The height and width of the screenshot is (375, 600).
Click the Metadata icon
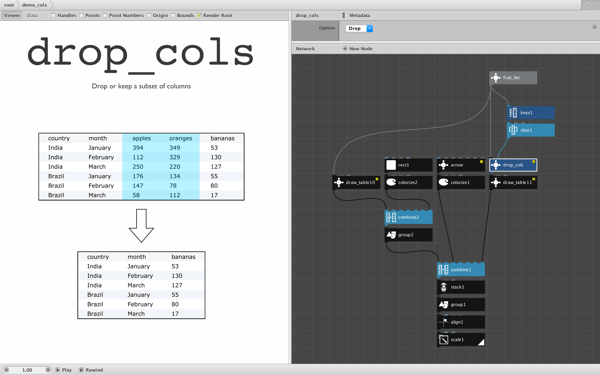pyautogui.click(x=344, y=15)
